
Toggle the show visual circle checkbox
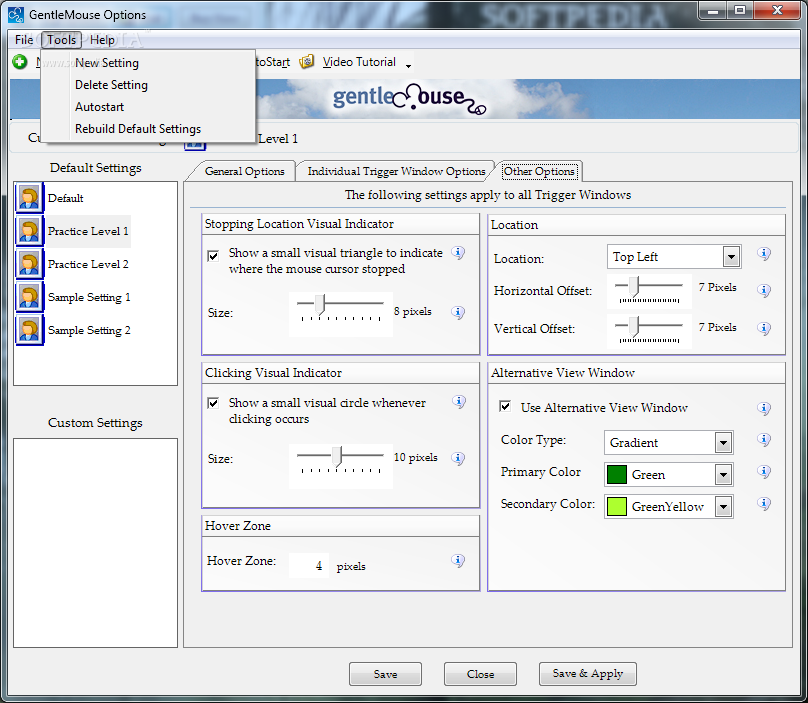click(x=213, y=403)
